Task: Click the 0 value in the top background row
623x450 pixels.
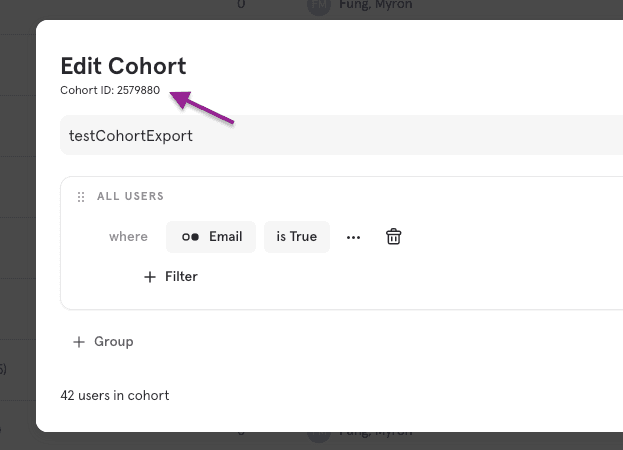Action: pyautogui.click(x=241, y=5)
